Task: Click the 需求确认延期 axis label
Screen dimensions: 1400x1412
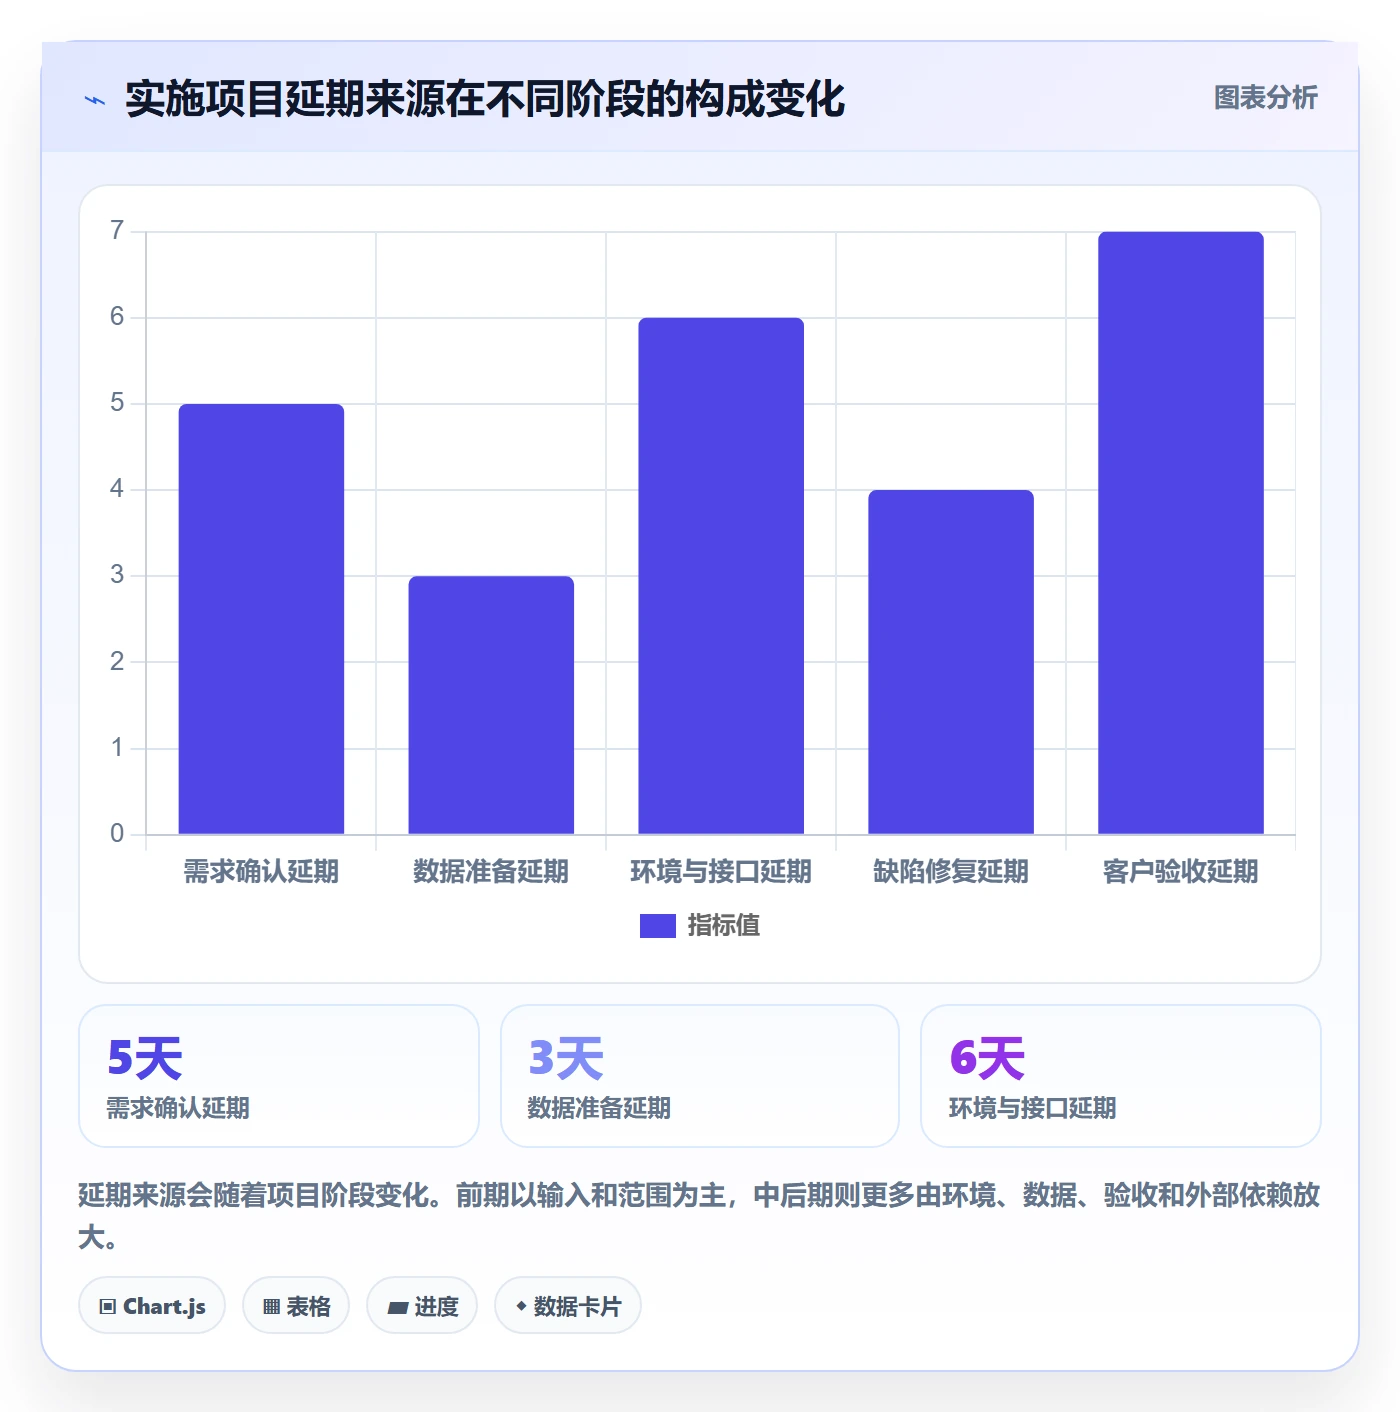Action: click(261, 872)
